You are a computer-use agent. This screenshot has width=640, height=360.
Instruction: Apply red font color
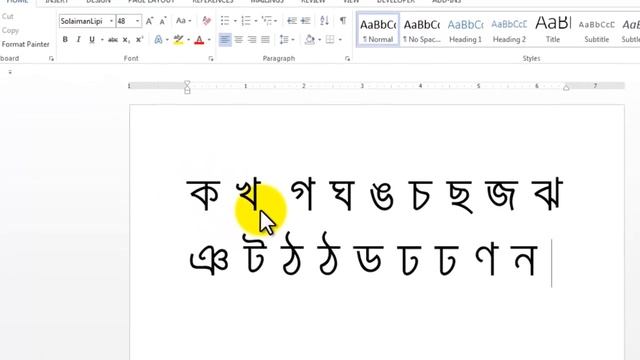(199, 40)
